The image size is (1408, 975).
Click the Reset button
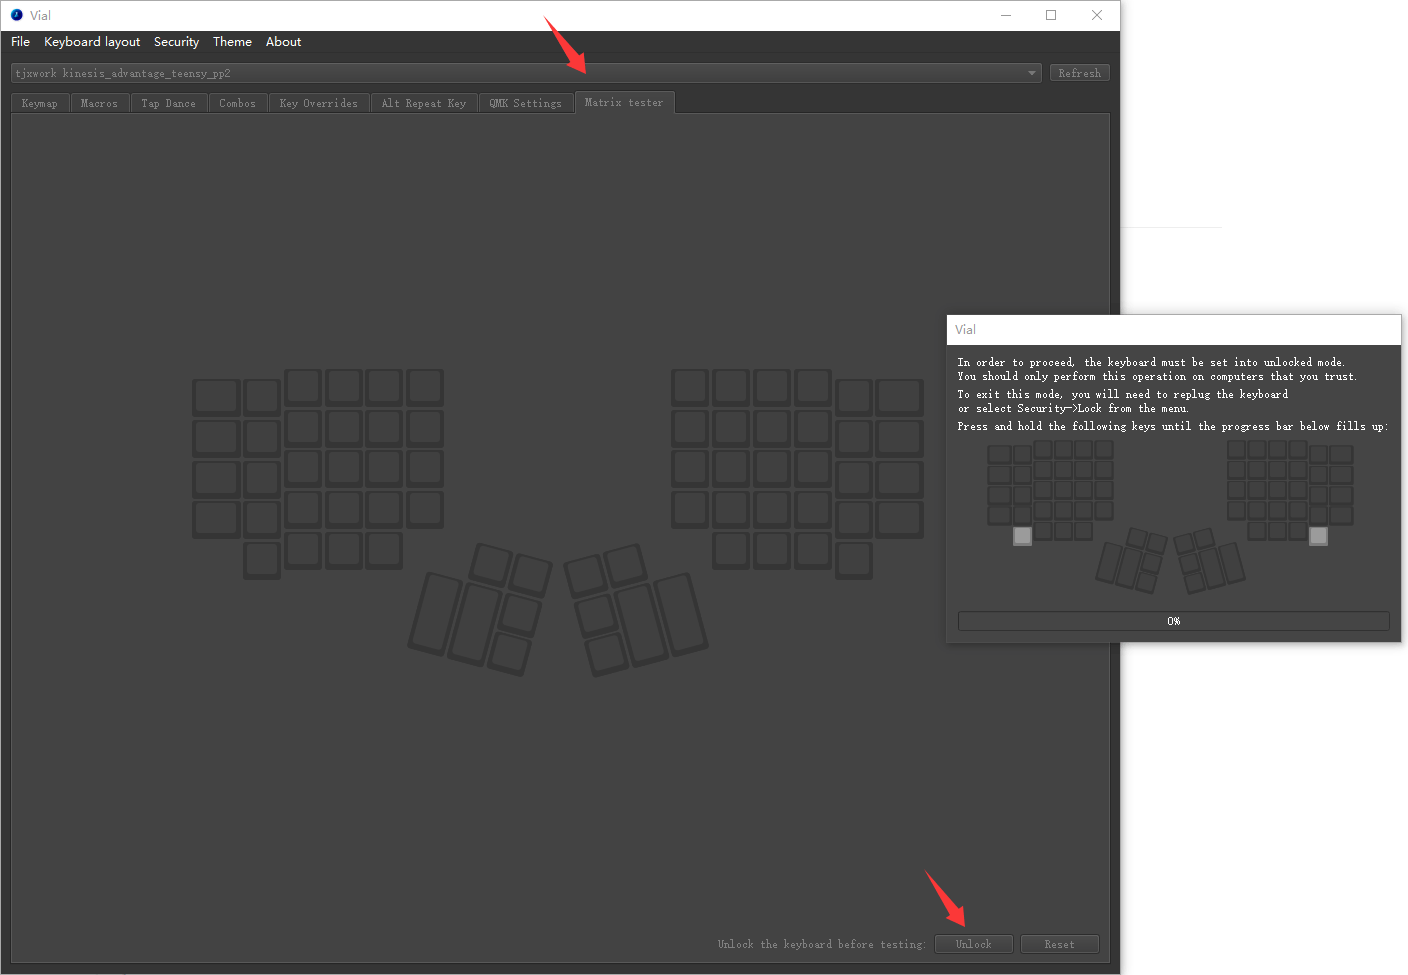(1059, 944)
